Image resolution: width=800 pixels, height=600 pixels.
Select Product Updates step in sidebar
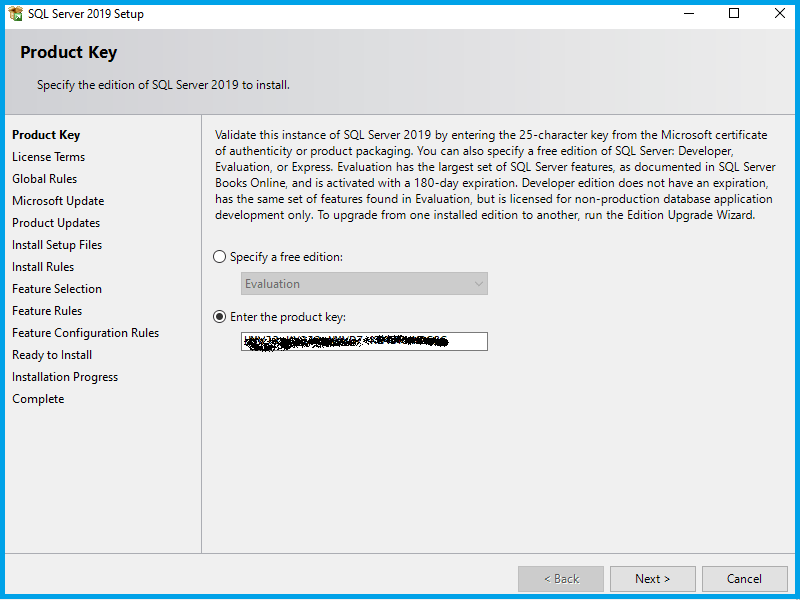coord(56,223)
